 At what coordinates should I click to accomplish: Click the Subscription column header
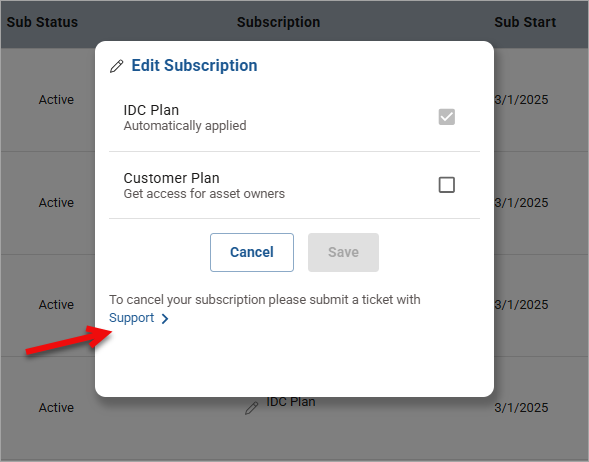pyautogui.click(x=278, y=22)
